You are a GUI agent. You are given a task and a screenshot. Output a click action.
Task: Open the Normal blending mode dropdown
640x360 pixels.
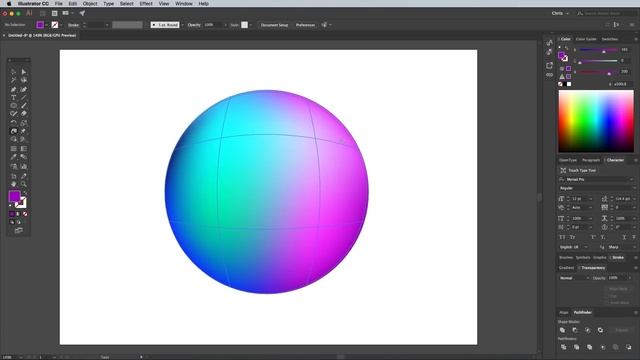[574, 278]
